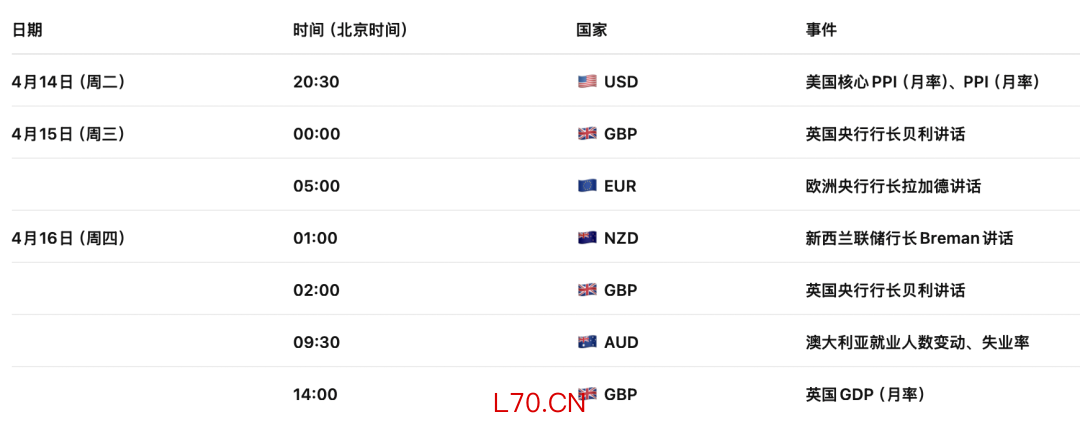Click the New Zealand flag beside NZD
Screen dimensions: 1080x423
(x=587, y=238)
